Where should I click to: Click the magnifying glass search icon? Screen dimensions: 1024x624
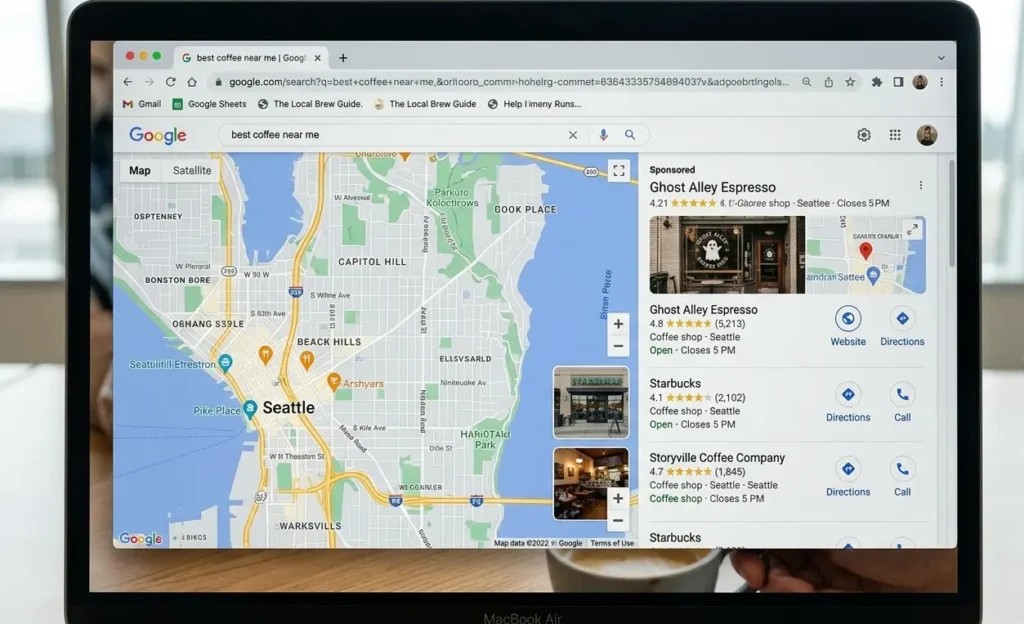click(630, 134)
